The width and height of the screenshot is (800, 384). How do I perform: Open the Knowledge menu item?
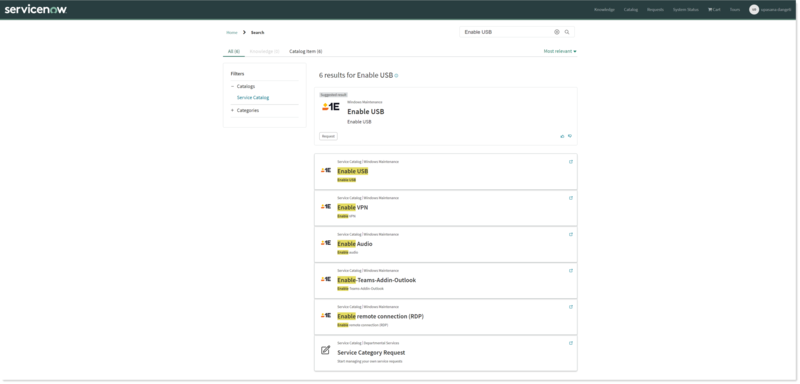point(604,10)
